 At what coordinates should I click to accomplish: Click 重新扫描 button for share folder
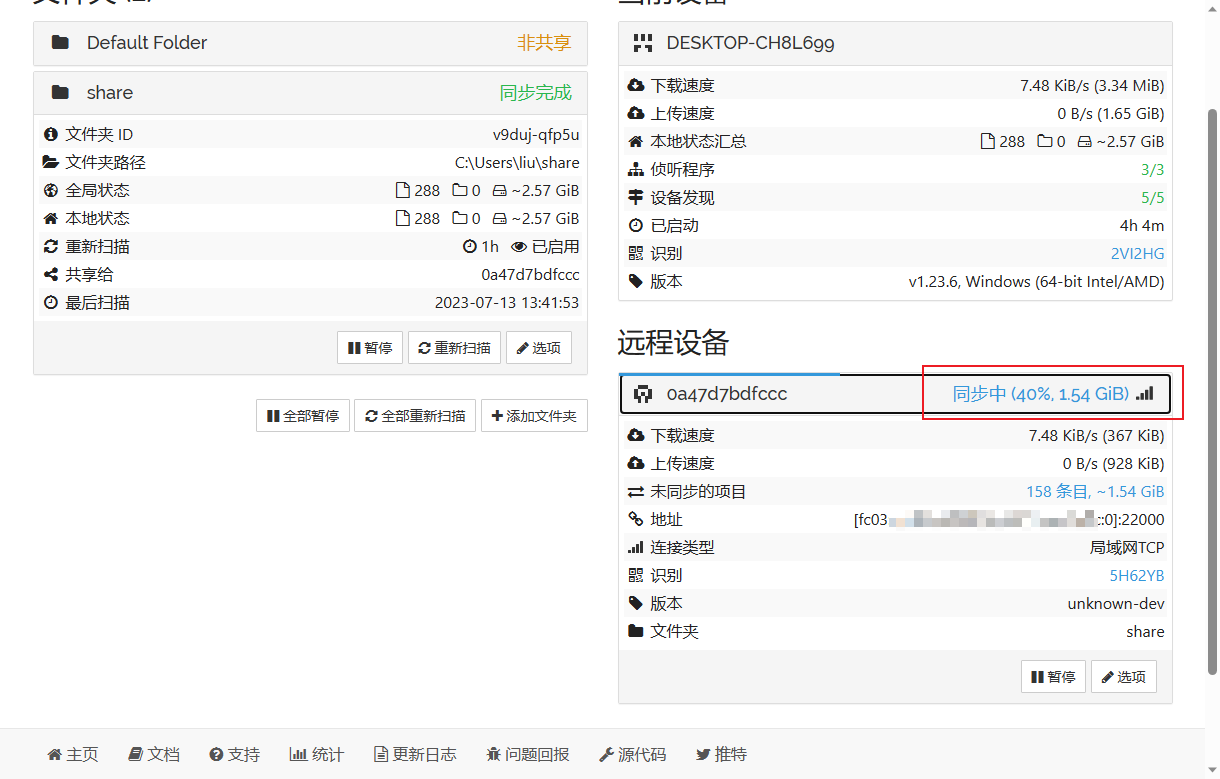454,348
